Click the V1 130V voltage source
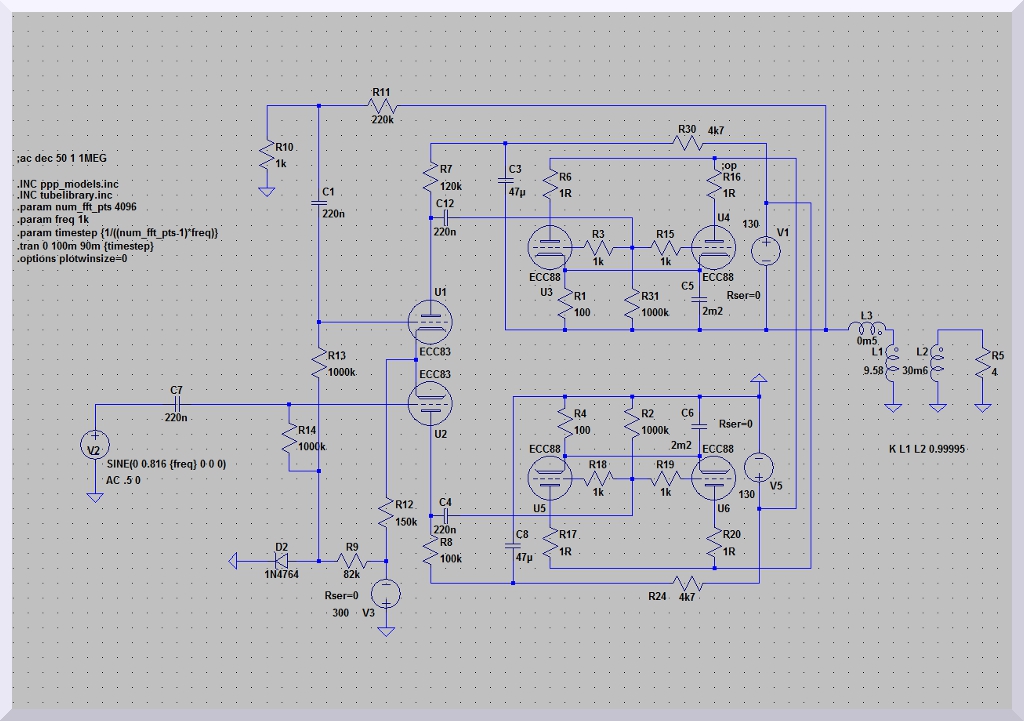Screen dimensions: 1024x721 click(766, 248)
